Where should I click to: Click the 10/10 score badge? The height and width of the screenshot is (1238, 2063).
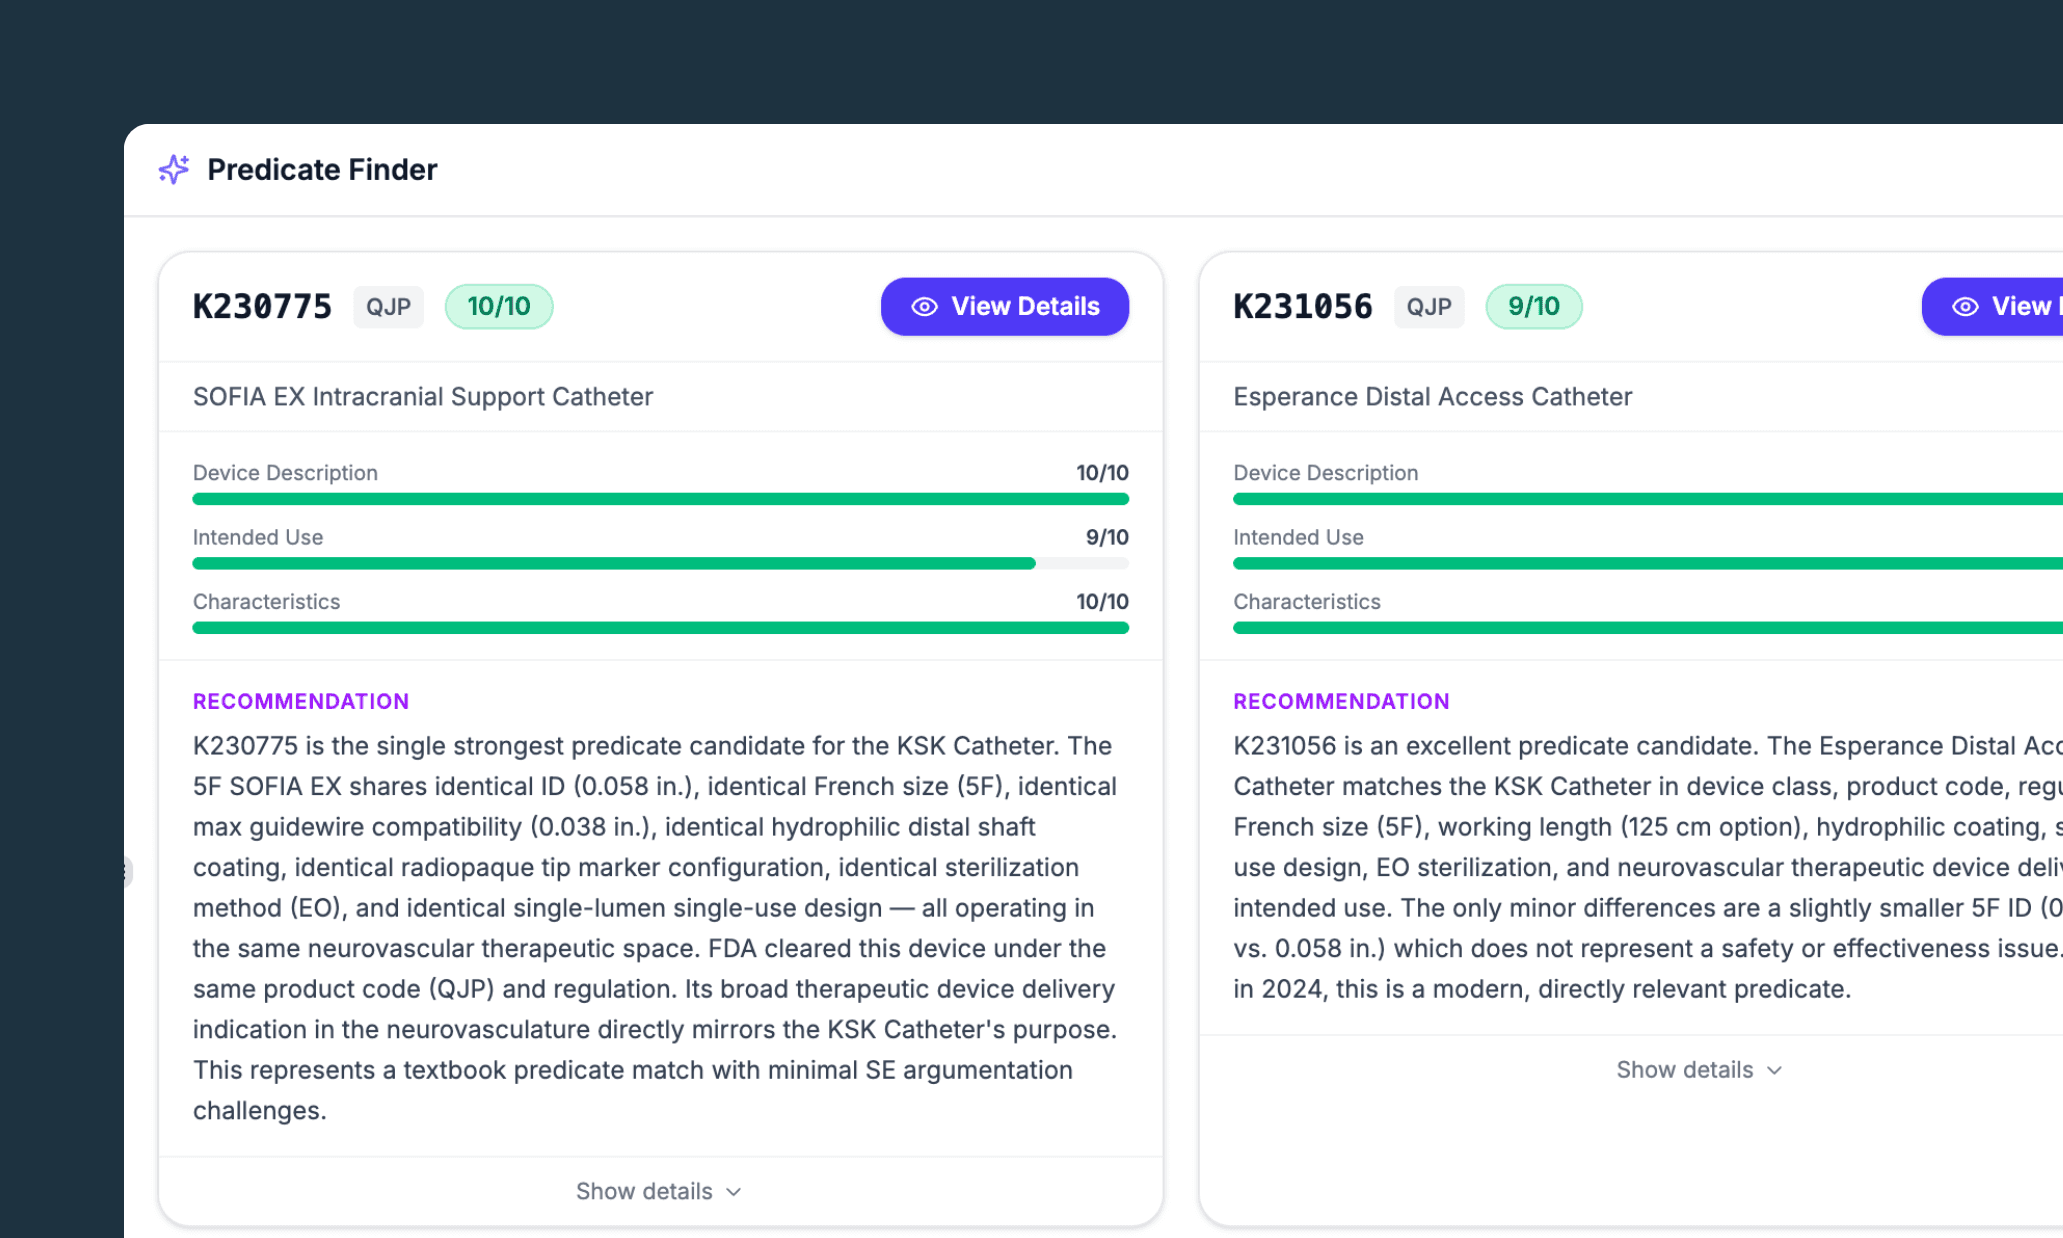click(x=499, y=307)
